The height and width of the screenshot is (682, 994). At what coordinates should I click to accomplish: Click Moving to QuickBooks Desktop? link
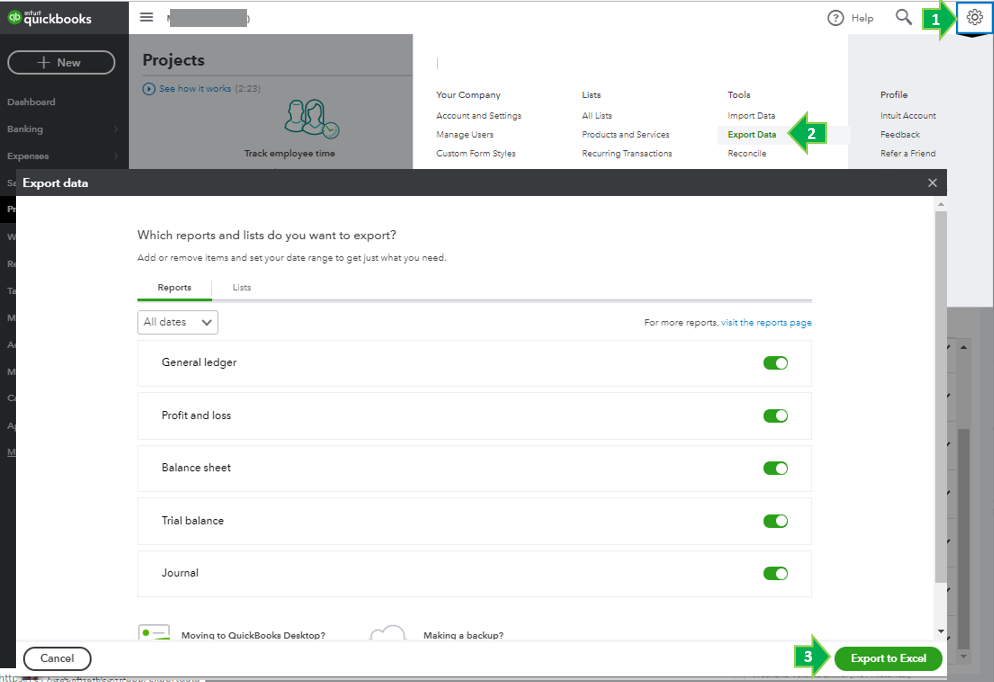[253, 635]
